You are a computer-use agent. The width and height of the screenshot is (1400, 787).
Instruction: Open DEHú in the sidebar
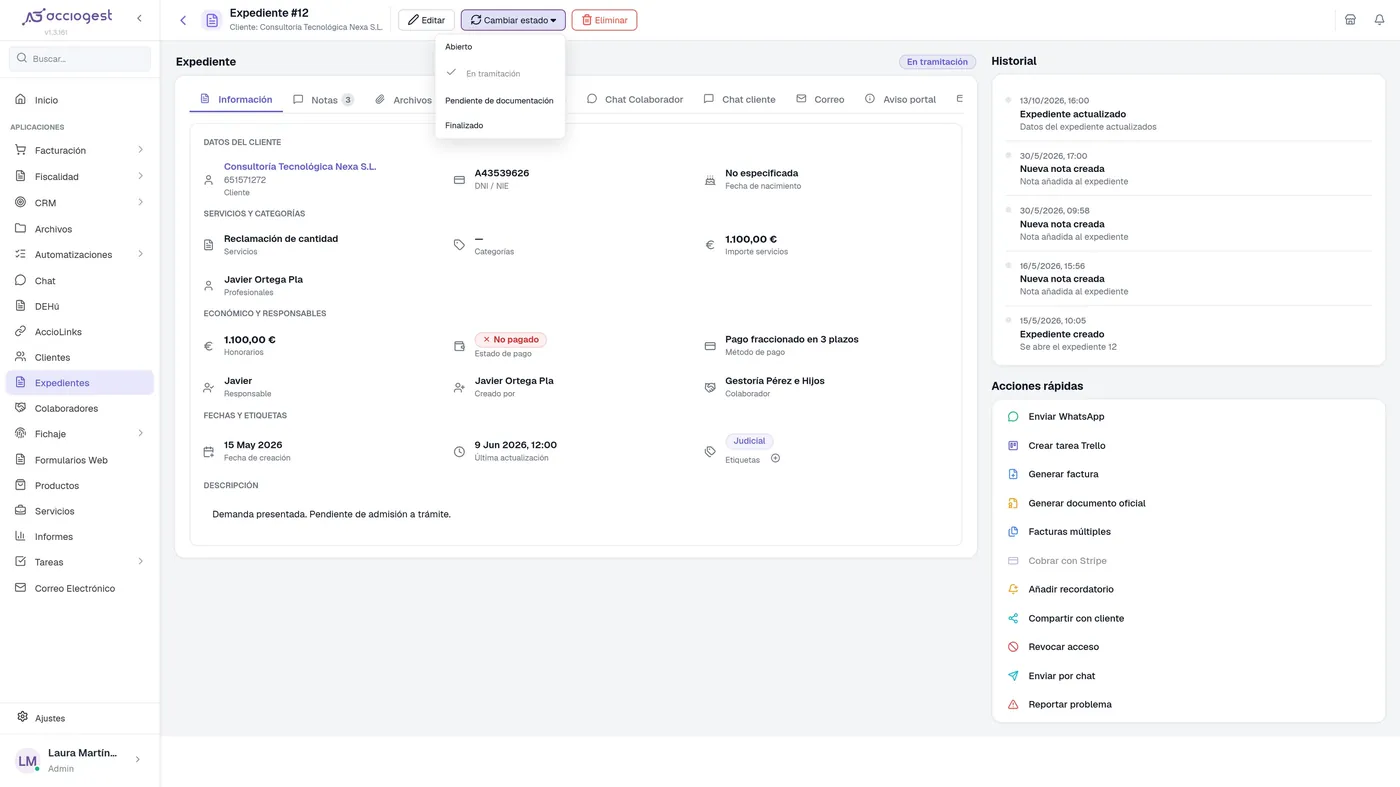(80, 306)
